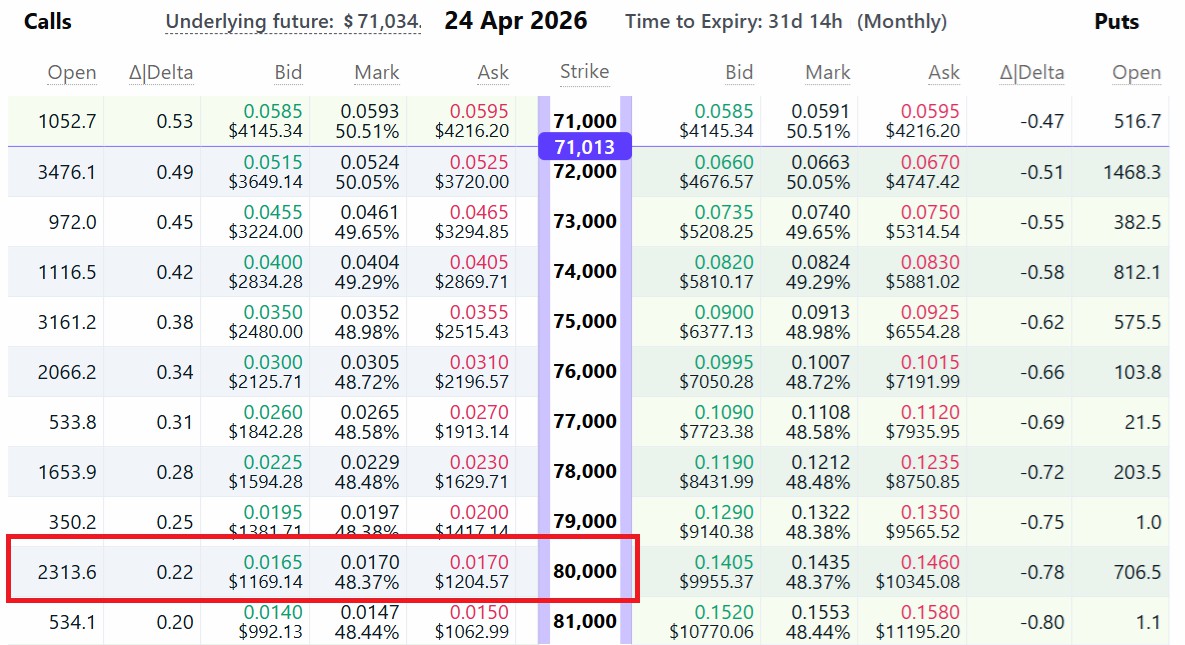This screenshot has width=1185, height=645.
Task: Select the puts-side Δ|Delta column header
Action: [x=1032, y=72]
